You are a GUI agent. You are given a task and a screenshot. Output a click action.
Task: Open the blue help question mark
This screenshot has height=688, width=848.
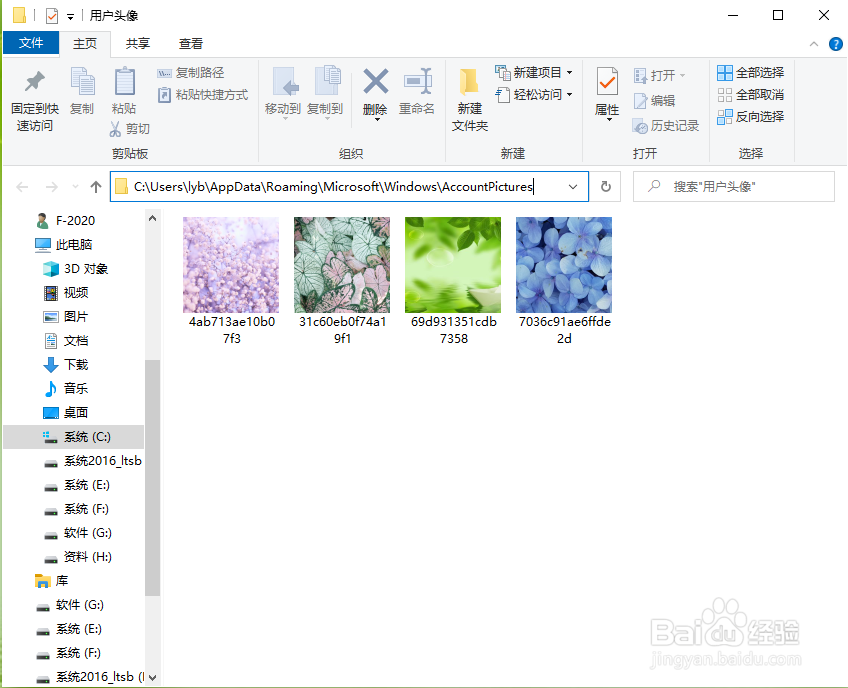pos(836,44)
